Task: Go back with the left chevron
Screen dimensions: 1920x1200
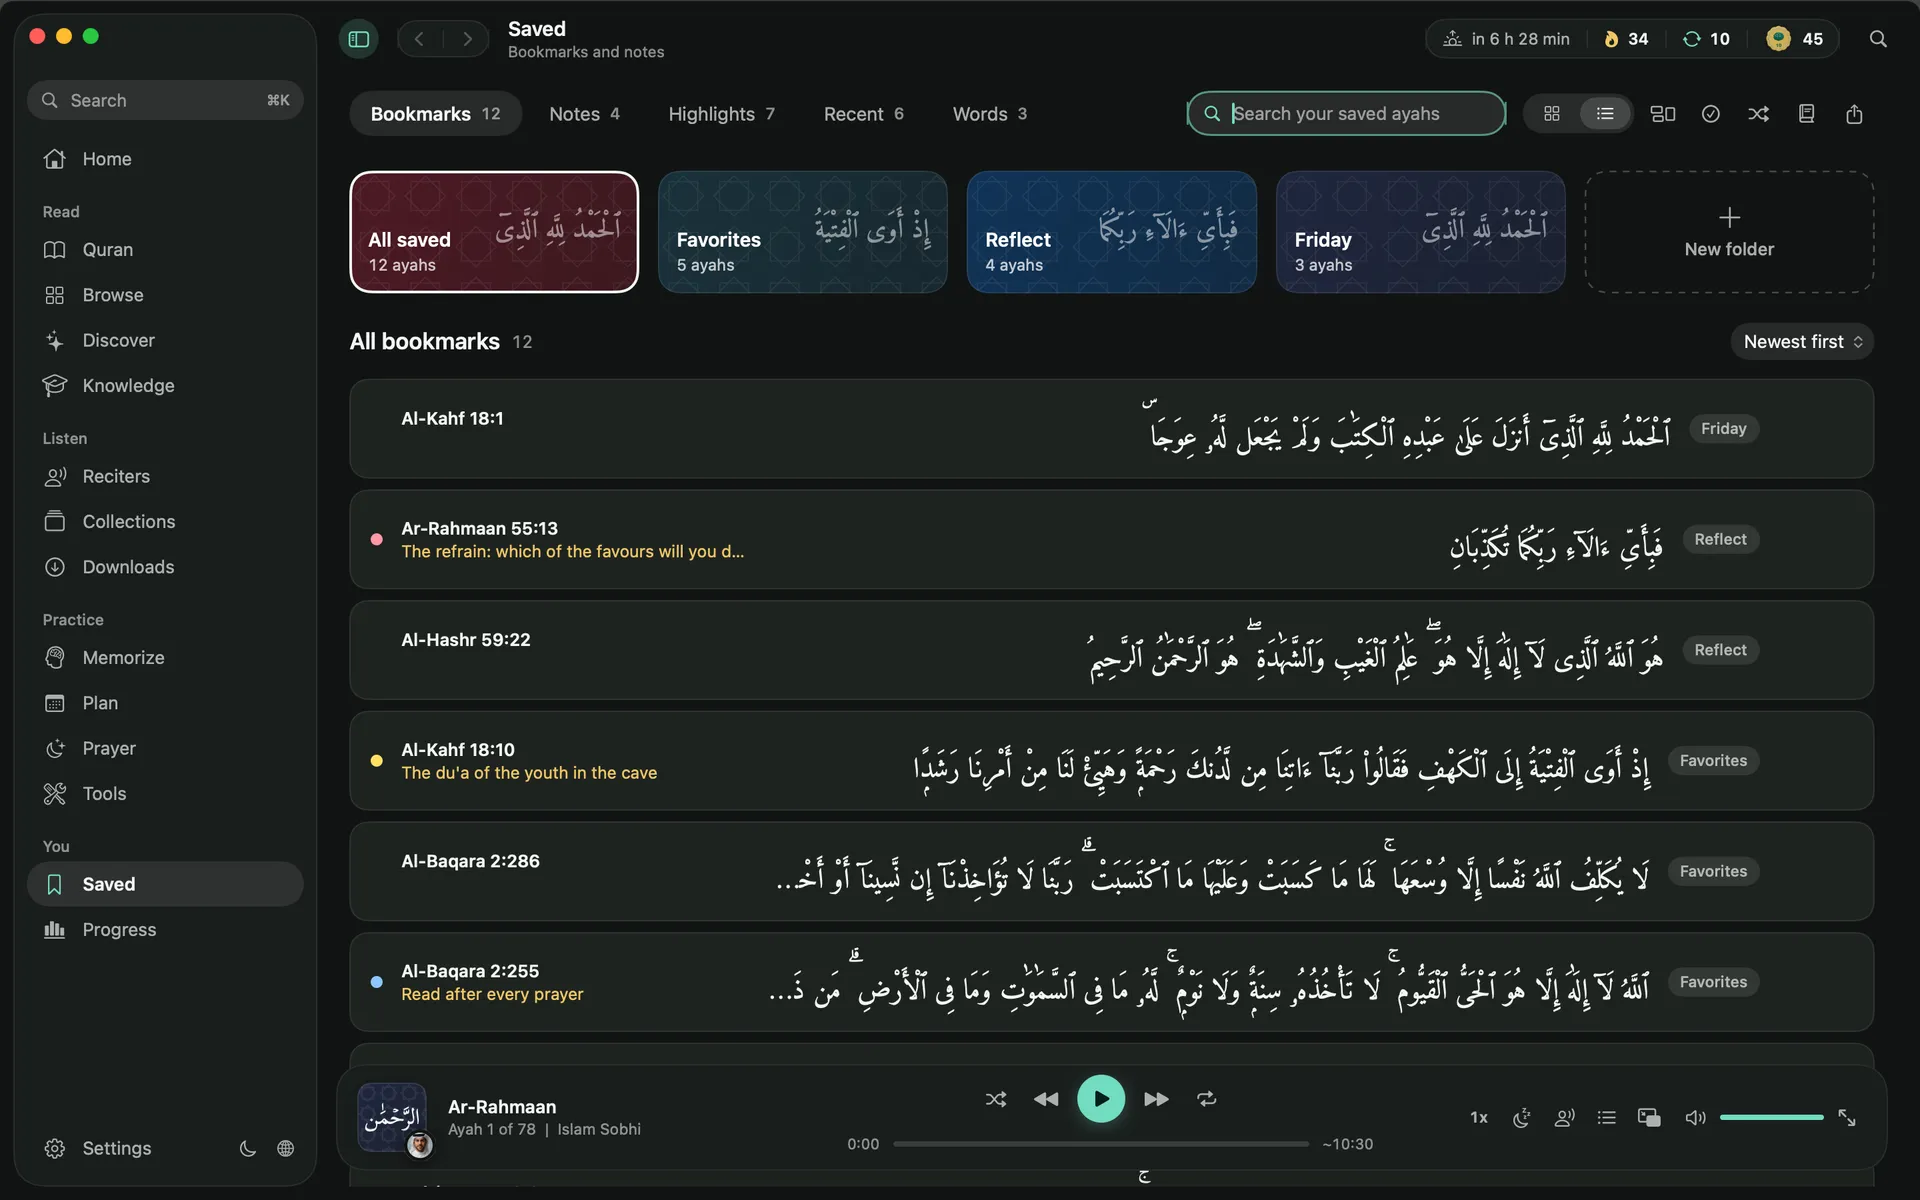Action: click(420, 39)
